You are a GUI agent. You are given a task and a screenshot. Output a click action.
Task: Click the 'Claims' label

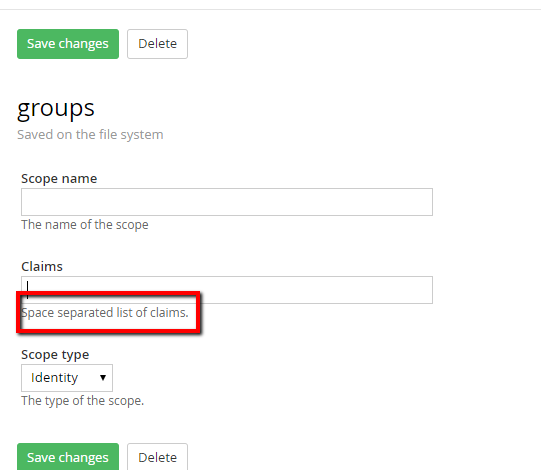42,266
